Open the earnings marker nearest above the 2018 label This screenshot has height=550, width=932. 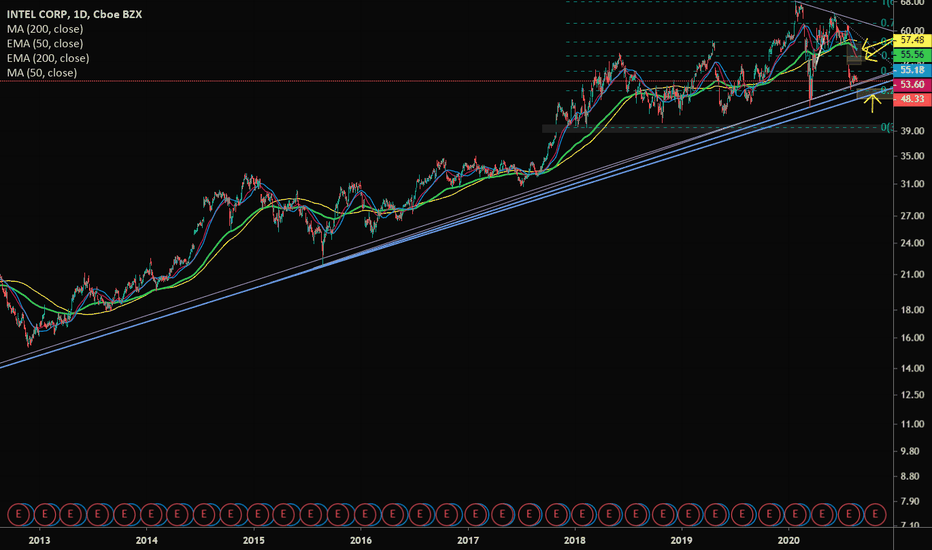582,514
